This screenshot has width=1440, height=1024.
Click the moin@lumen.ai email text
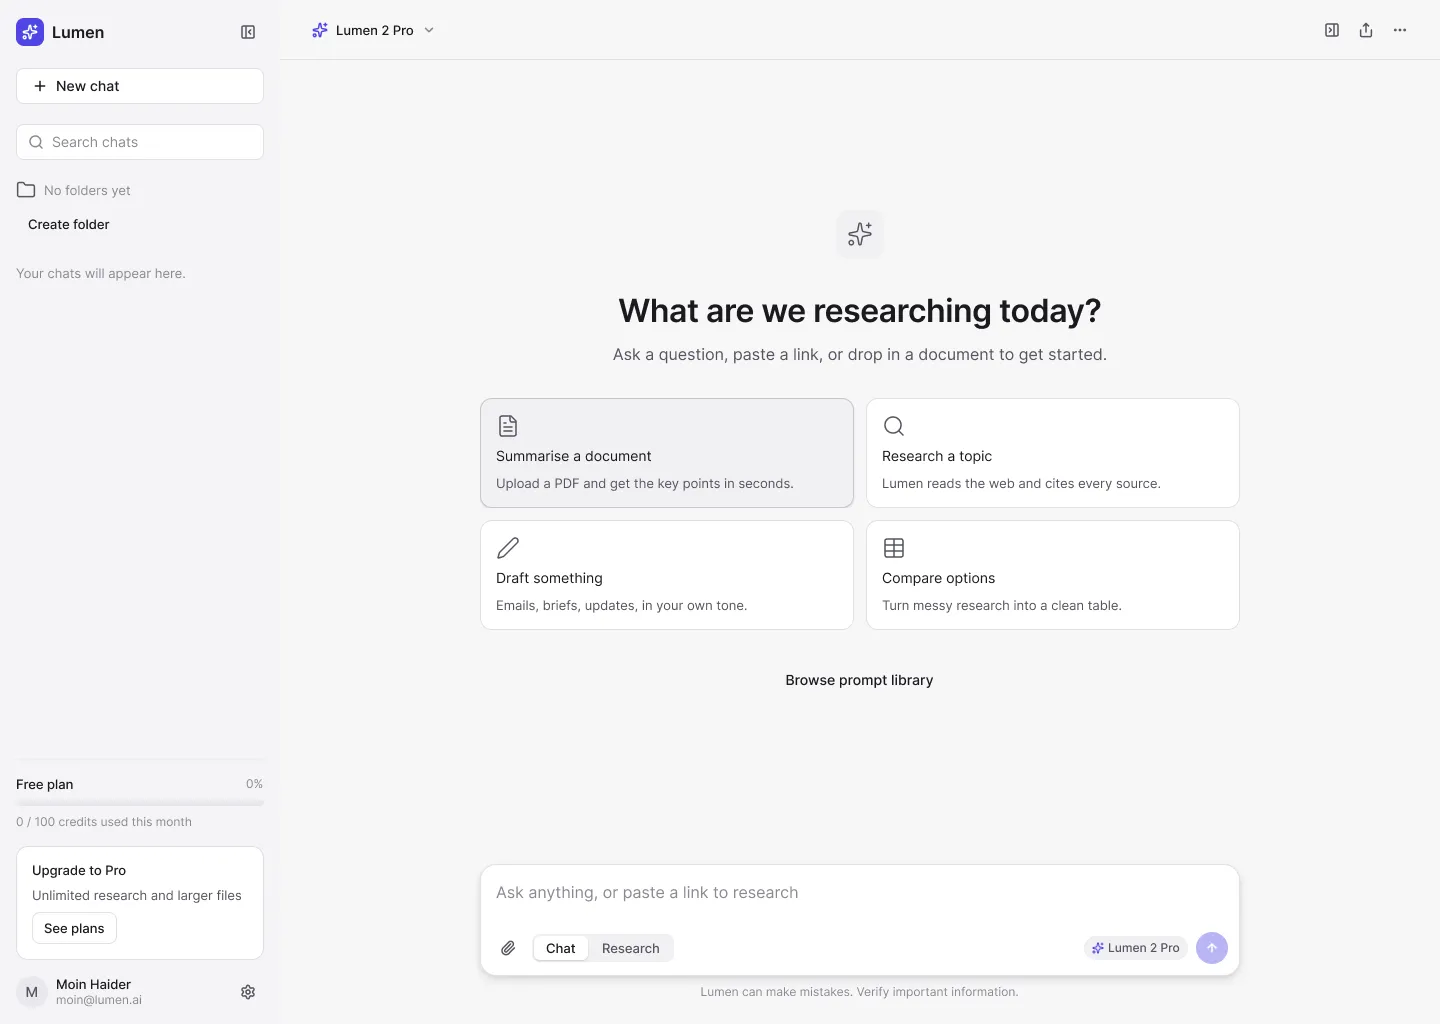point(99,1000)
